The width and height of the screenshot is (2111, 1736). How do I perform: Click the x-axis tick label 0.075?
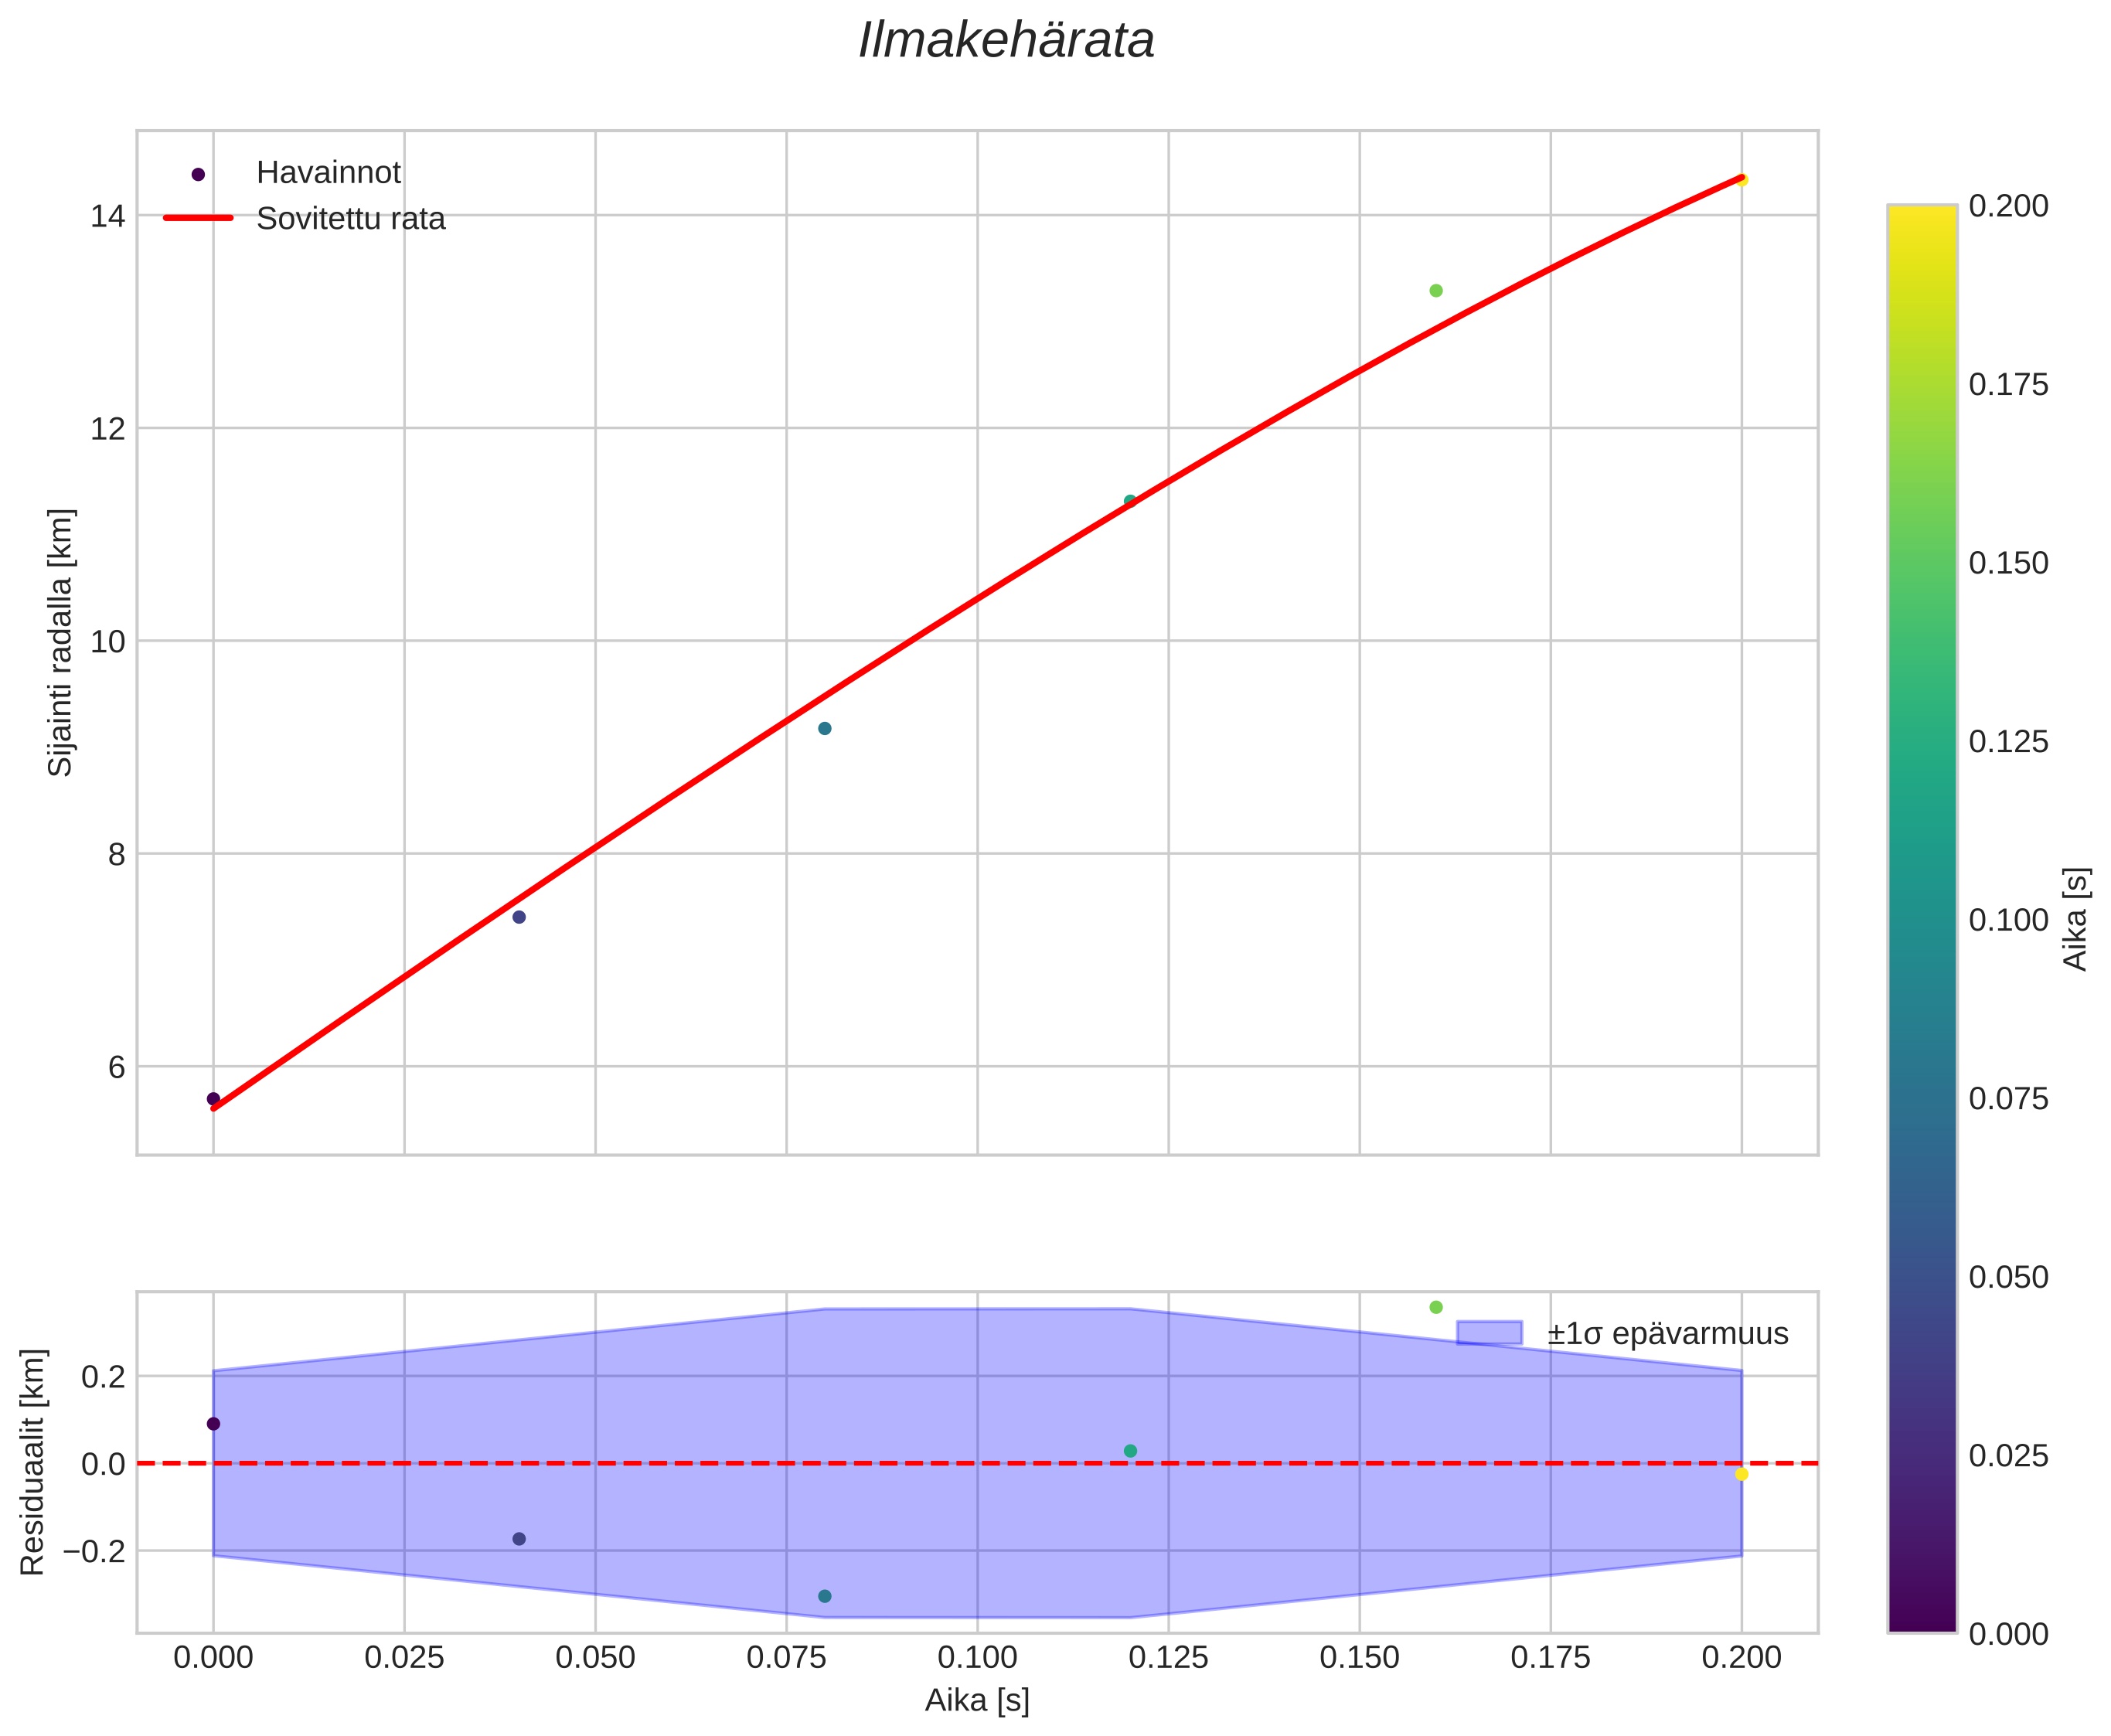(786, 1658)
